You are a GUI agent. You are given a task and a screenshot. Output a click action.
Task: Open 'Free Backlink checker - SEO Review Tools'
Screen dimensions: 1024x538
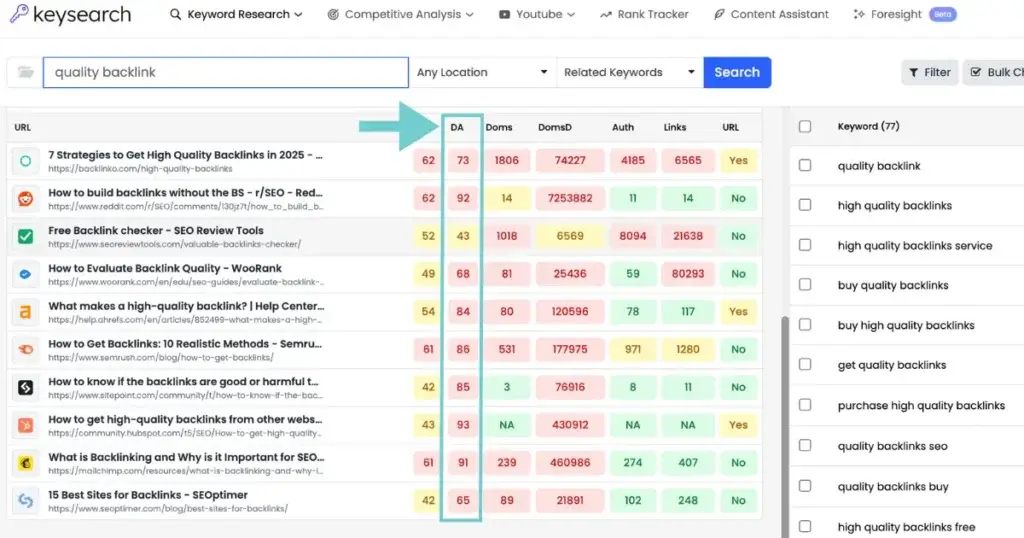156,230
